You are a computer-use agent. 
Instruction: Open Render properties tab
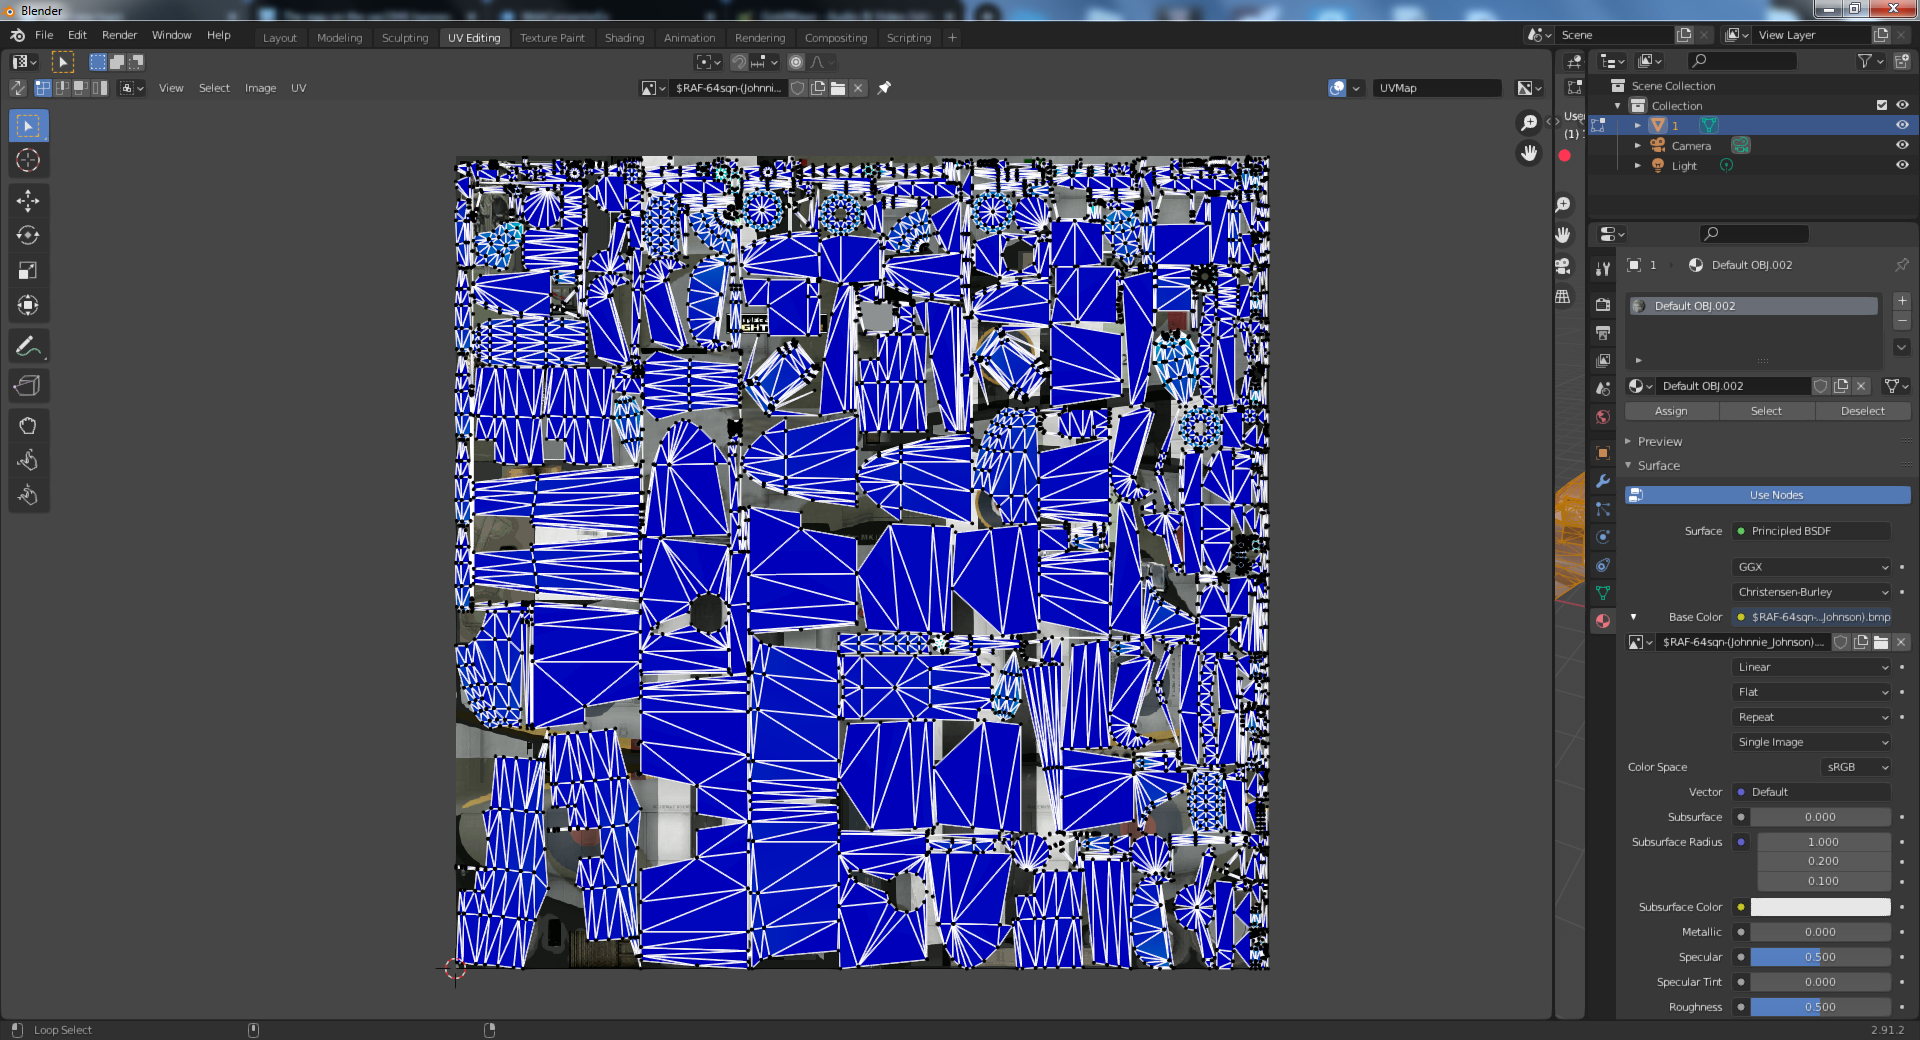1603,305
